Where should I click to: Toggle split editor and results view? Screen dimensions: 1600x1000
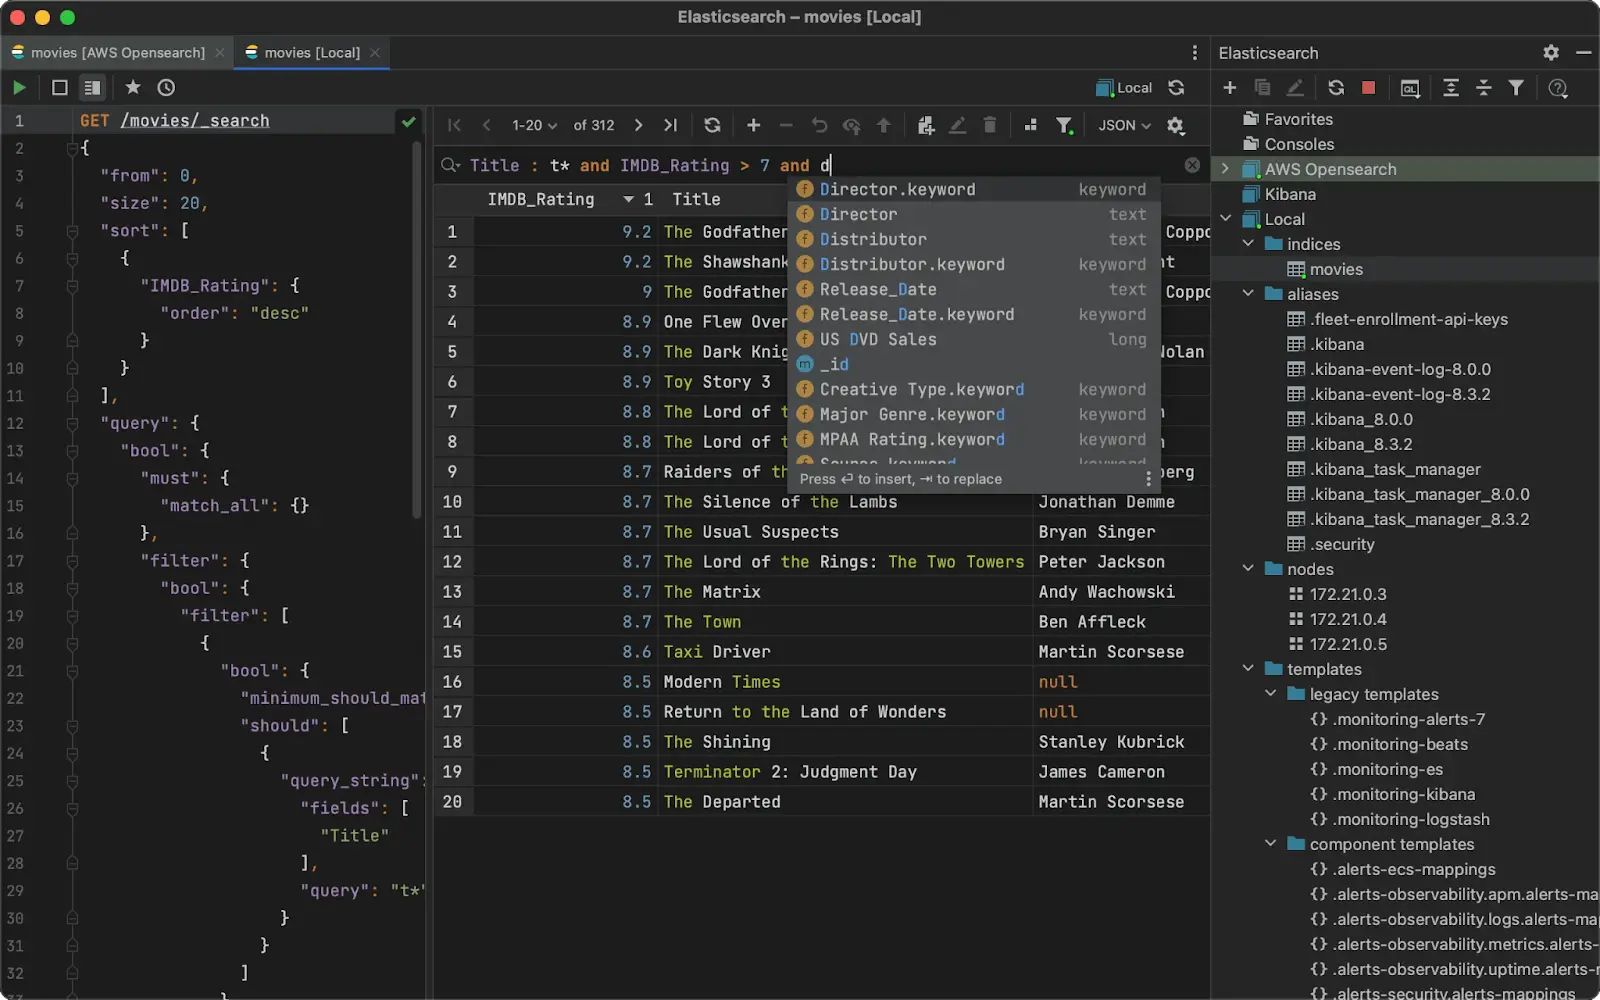tap(92, 88)
